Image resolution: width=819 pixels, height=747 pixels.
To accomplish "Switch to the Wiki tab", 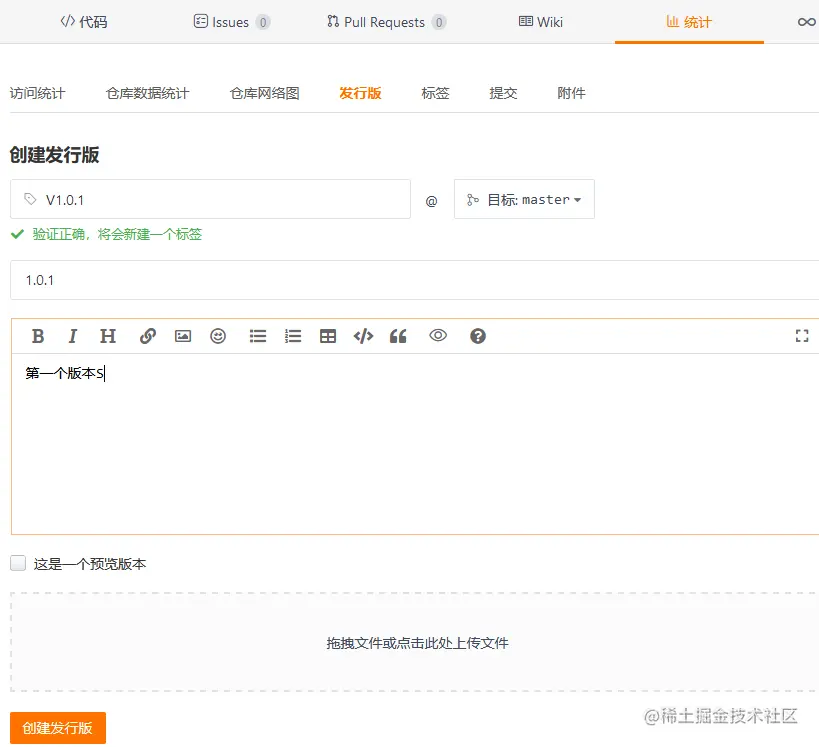I will click(x=540, y=21).
